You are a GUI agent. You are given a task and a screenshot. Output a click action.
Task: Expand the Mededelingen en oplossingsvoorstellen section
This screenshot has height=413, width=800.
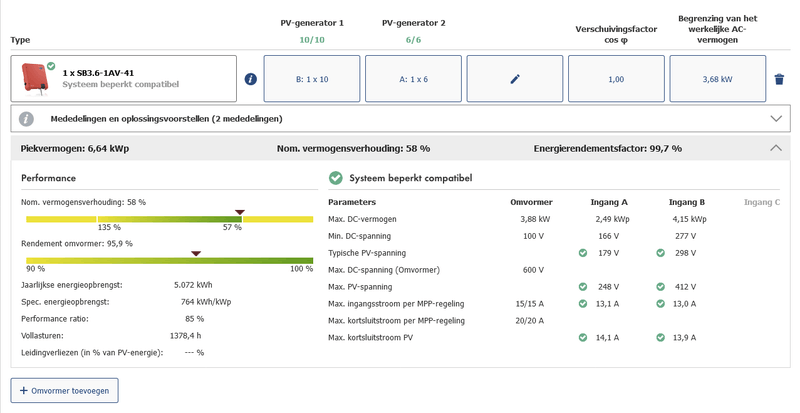pos(776,118)
